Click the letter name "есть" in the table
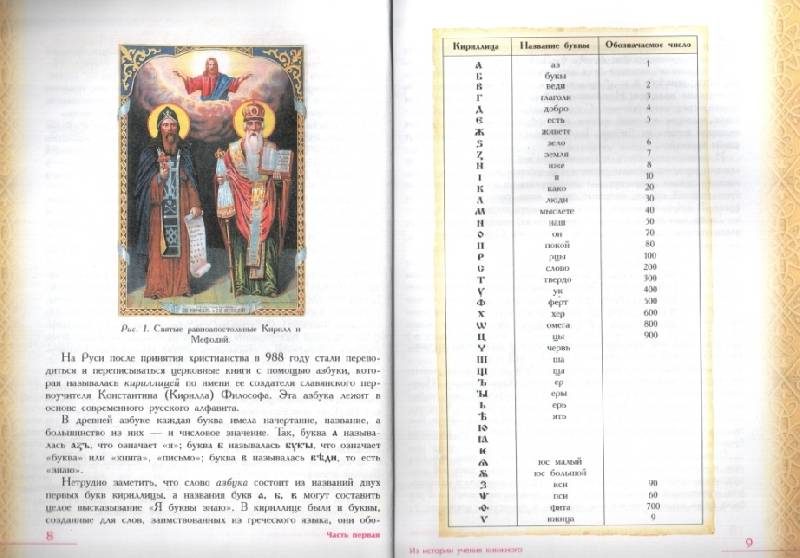Viewport: 800px width, 558px height. pyautogui.click(x=556, y=120)
